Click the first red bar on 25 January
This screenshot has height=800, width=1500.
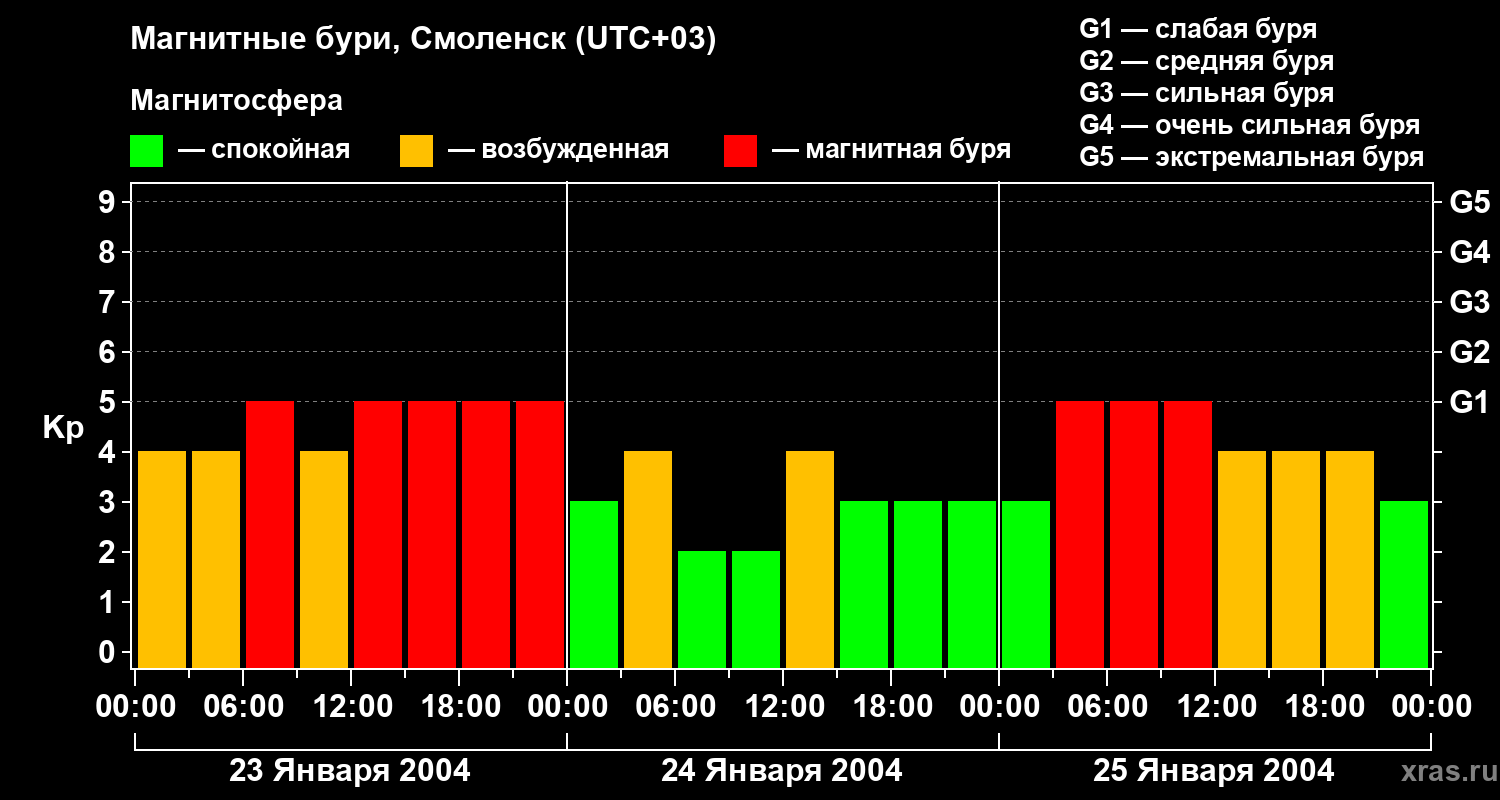(x=1080, y=534)
